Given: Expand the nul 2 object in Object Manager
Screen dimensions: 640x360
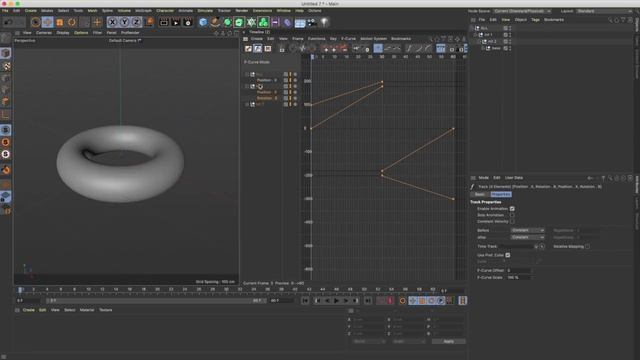Looking at the screenshot, I should point(479,42).
